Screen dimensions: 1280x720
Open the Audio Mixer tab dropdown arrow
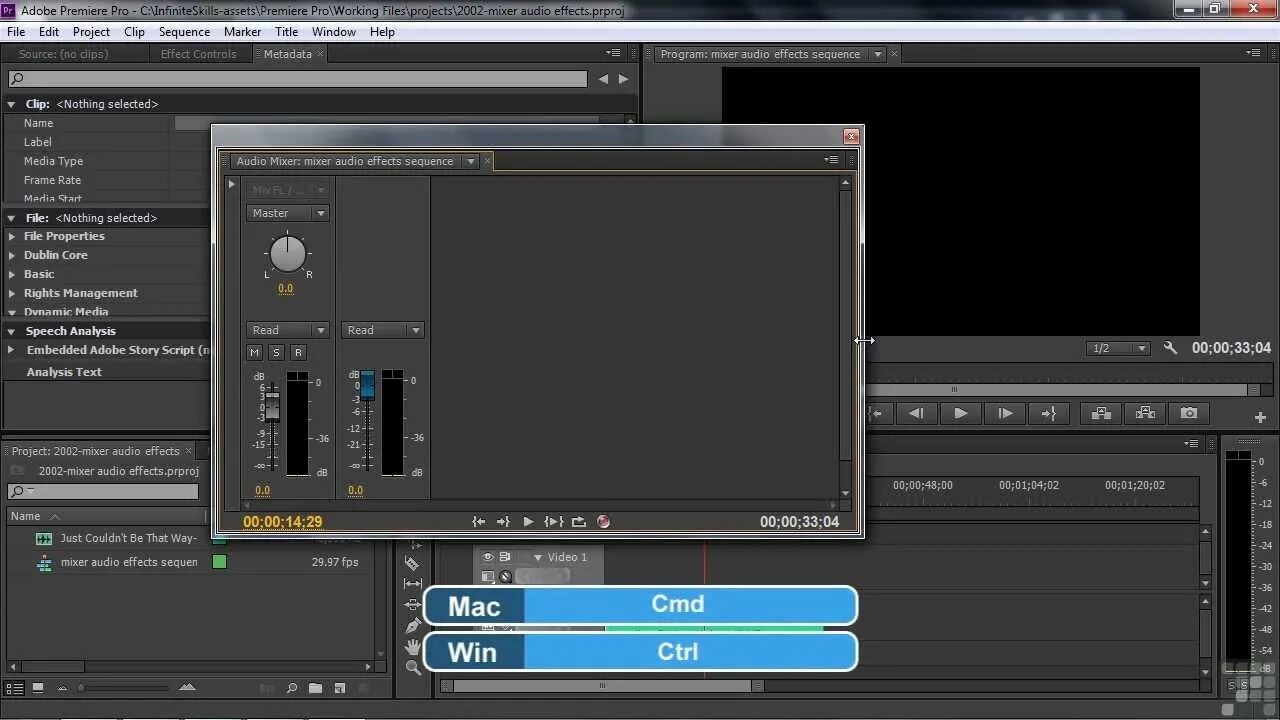470,161
